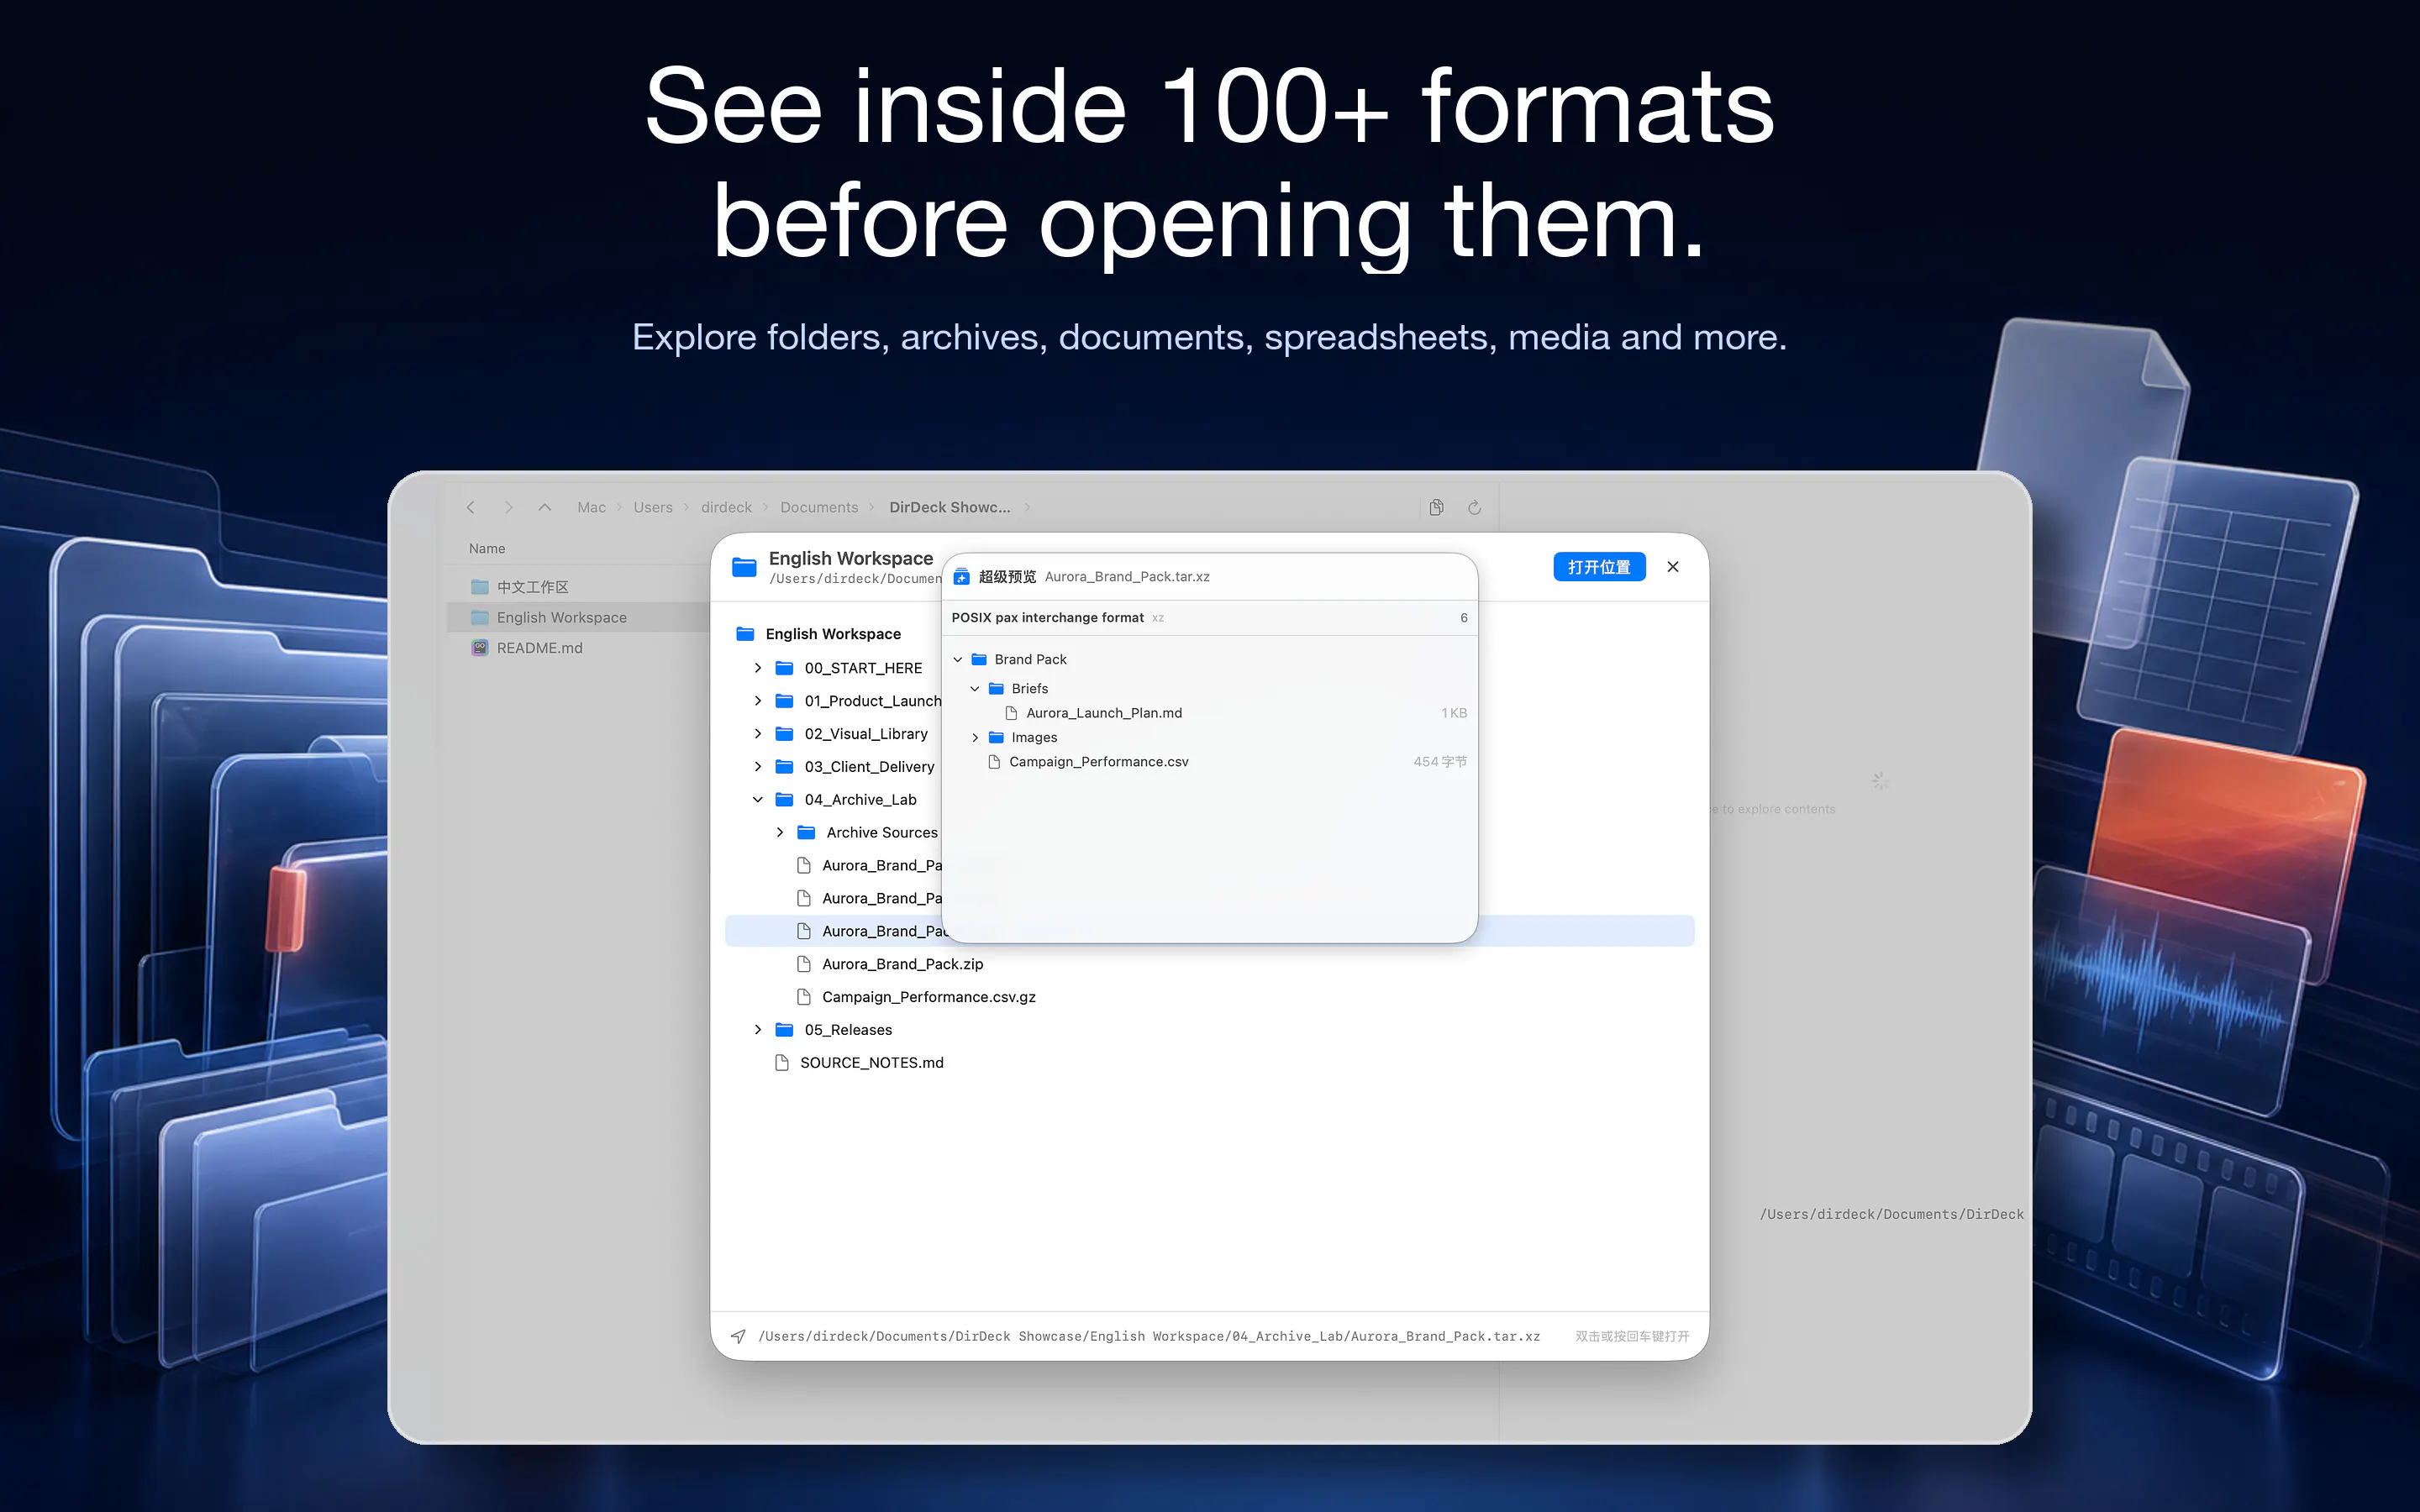Close the English Workspace preview panel

(1673, 566)
